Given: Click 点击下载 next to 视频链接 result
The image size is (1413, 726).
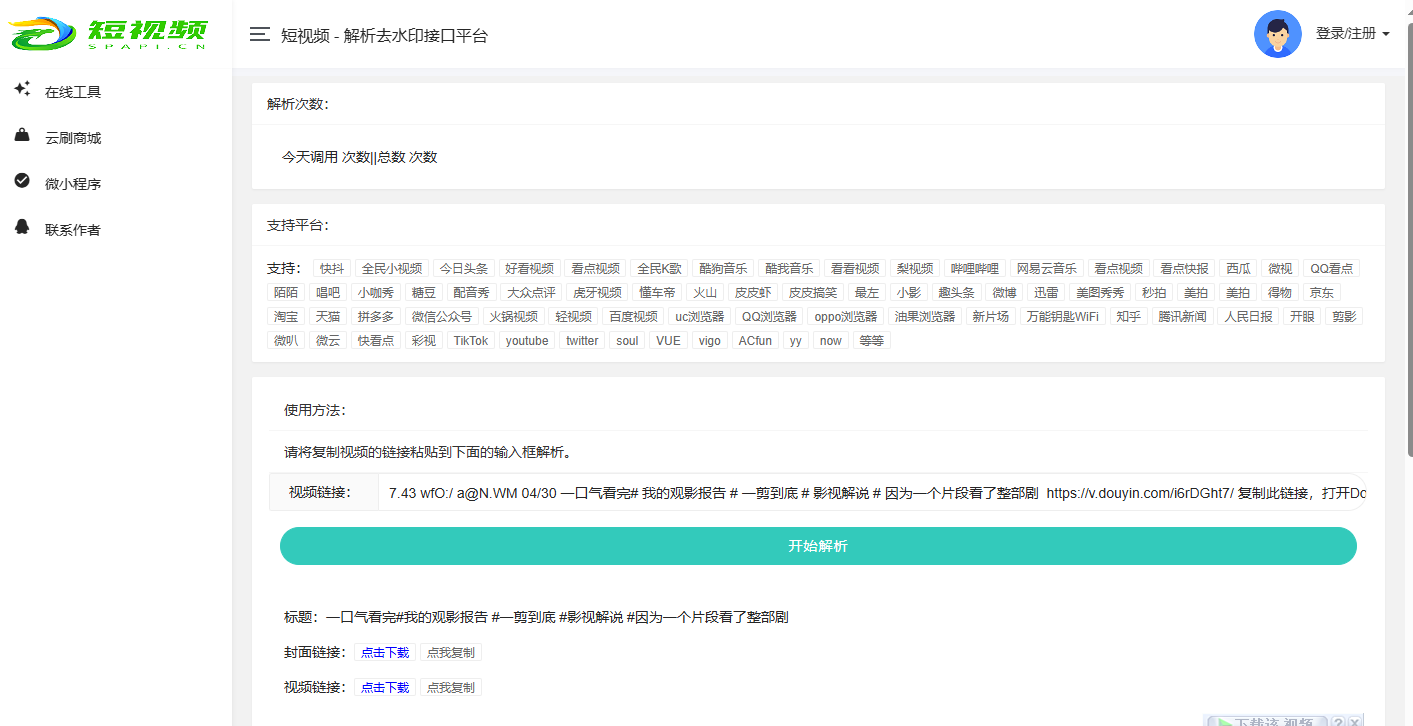Looking at the screenshot, I should [385, 688].
